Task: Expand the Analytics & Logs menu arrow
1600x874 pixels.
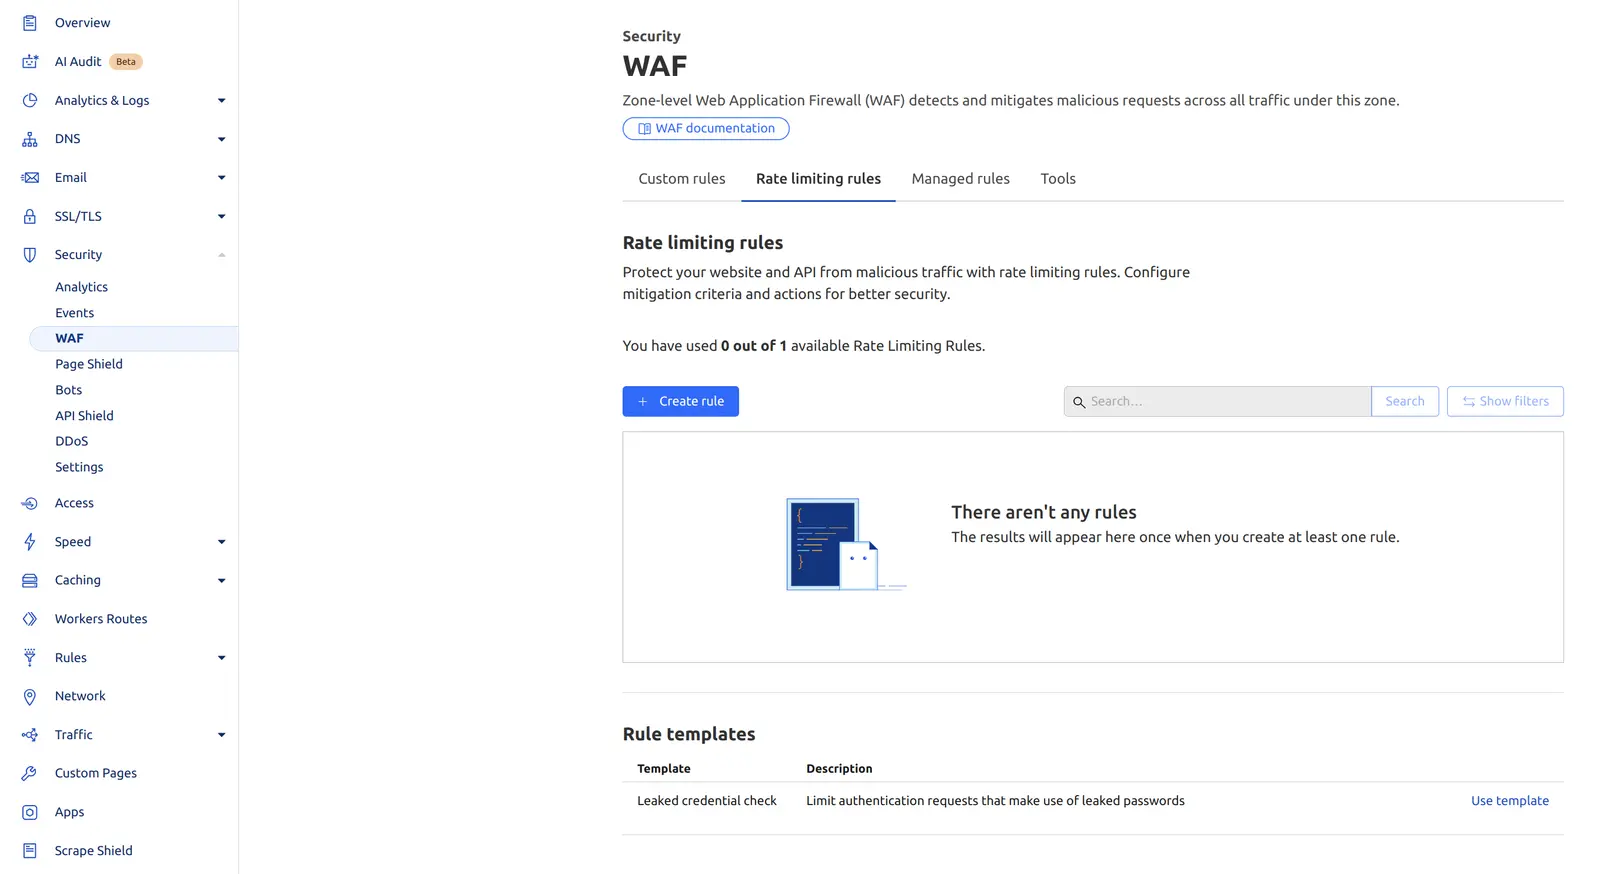Action: (221, 100)
